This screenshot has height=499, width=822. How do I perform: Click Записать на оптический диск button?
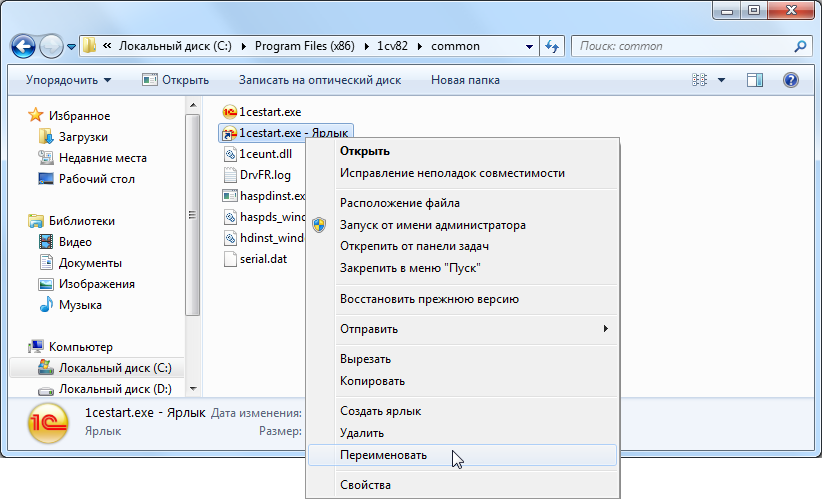[319, 80]
